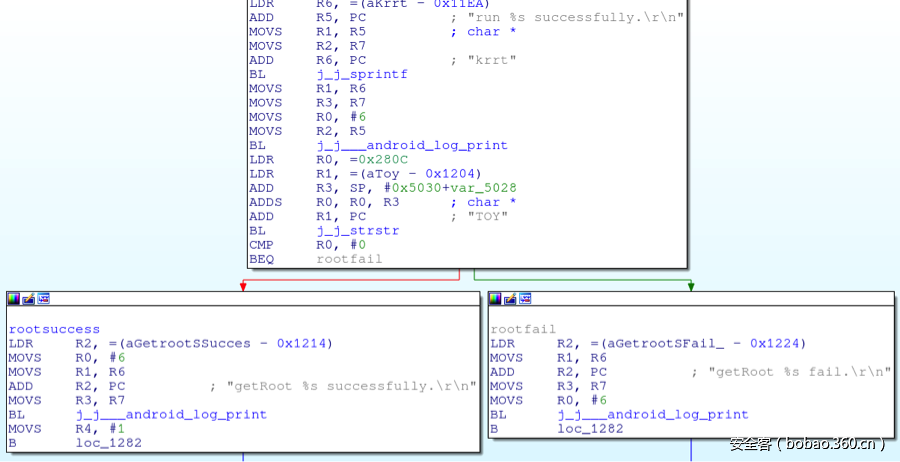Click the aToy operand in the LDR R1 line
The image size is (900, 462).
(x=383, y=174)
